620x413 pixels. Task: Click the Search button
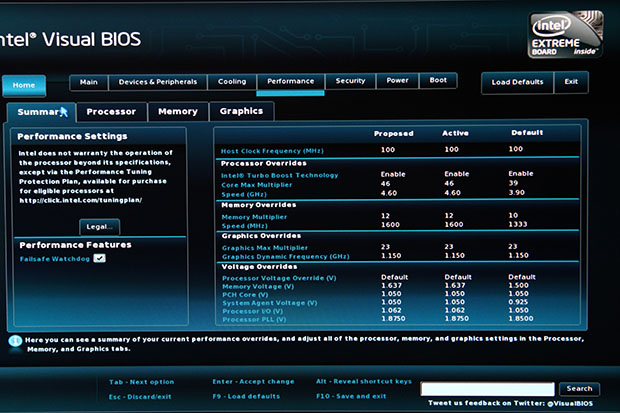click(579, 388)
